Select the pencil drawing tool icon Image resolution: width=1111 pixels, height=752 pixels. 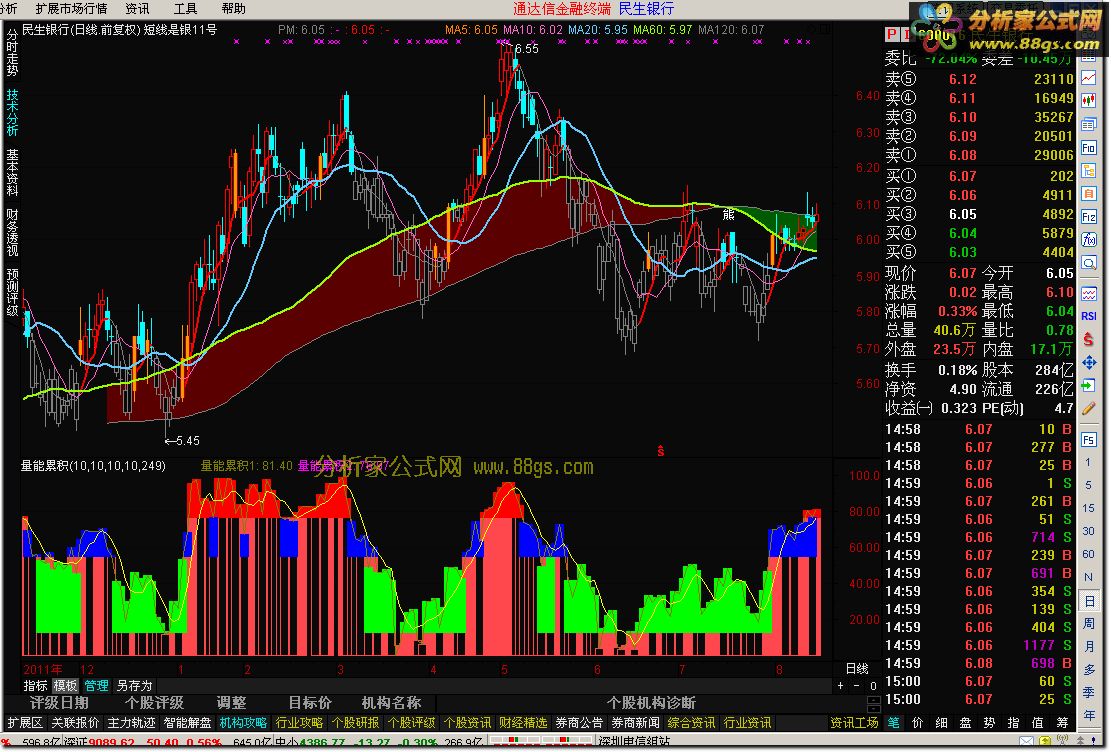pyautogui.click(x=1088, y=409)
